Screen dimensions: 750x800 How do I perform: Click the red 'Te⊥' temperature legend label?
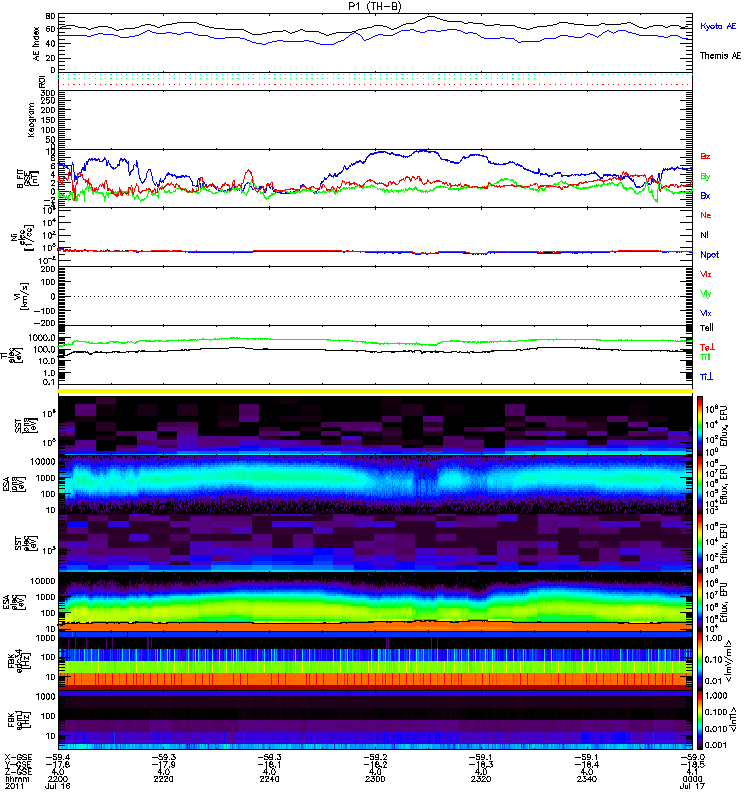(707, 347)
